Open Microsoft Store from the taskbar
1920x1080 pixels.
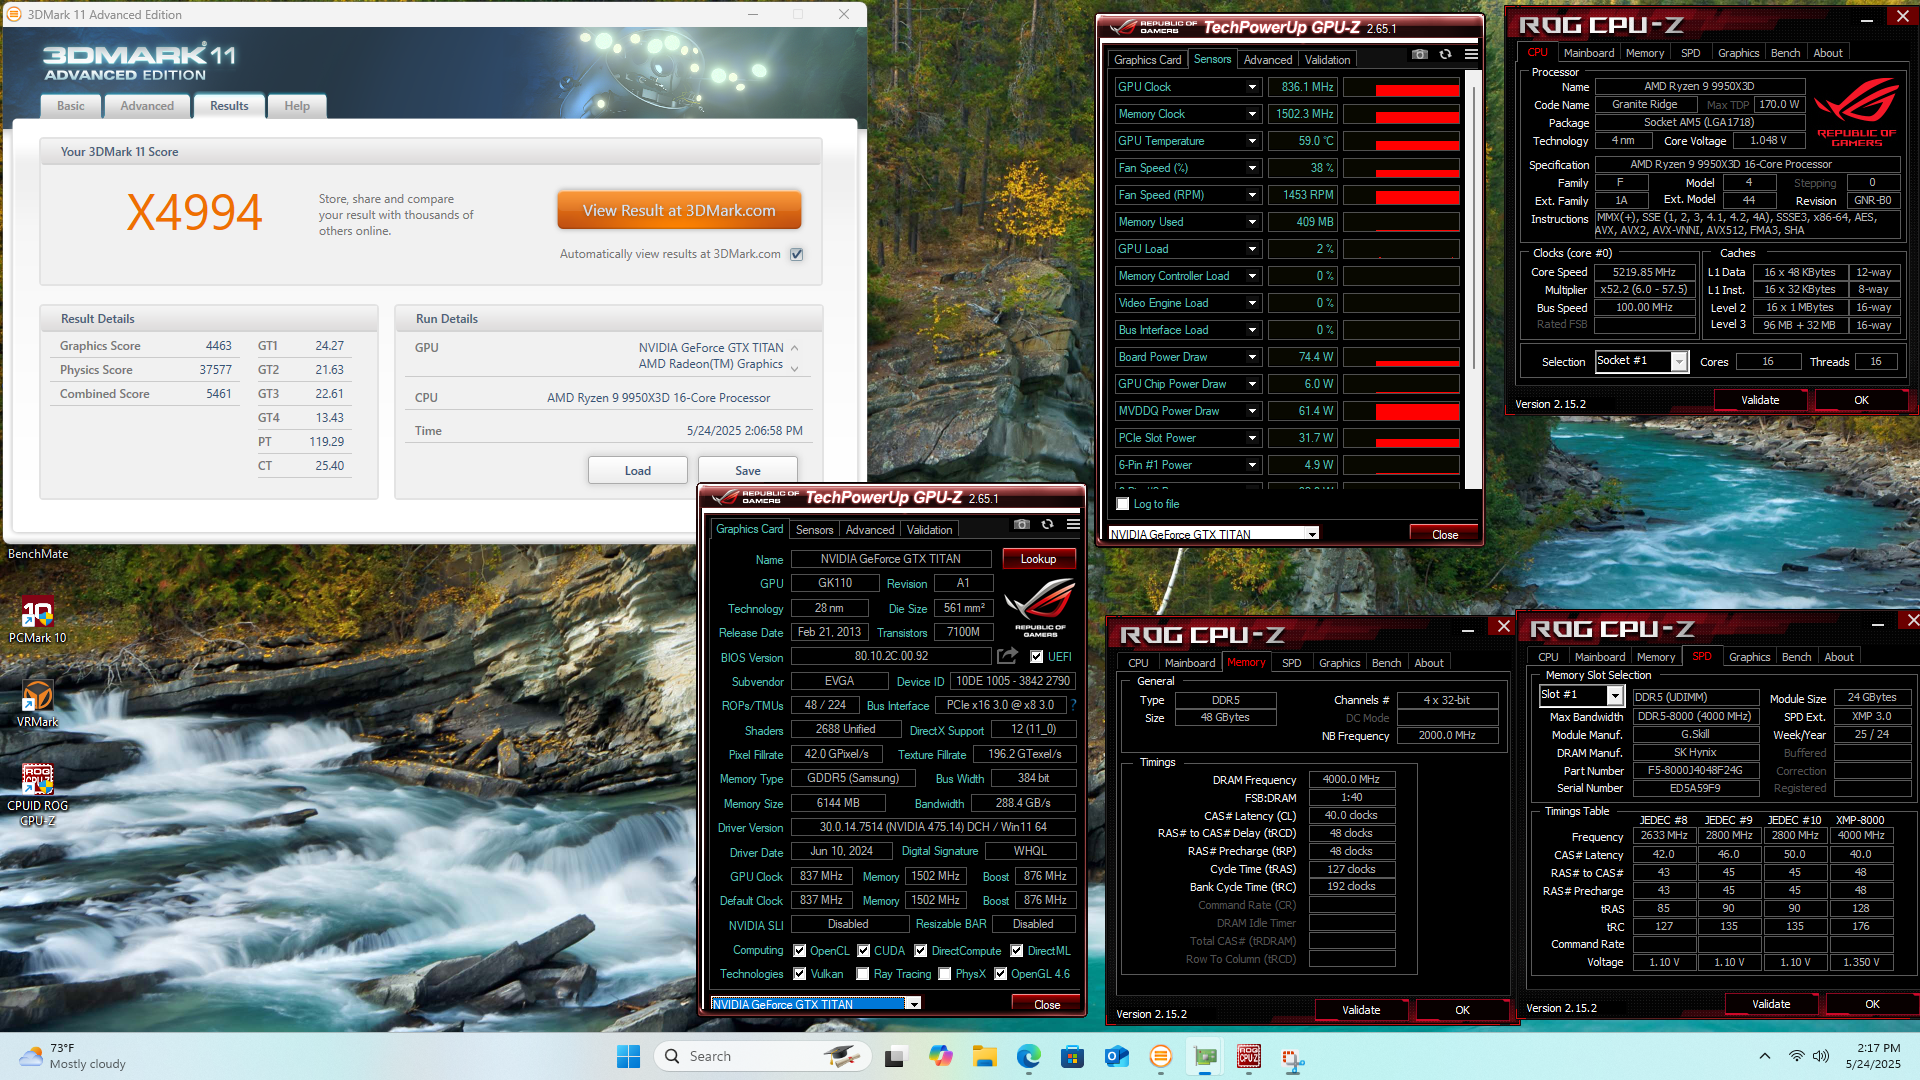tap(1072, 1056)
